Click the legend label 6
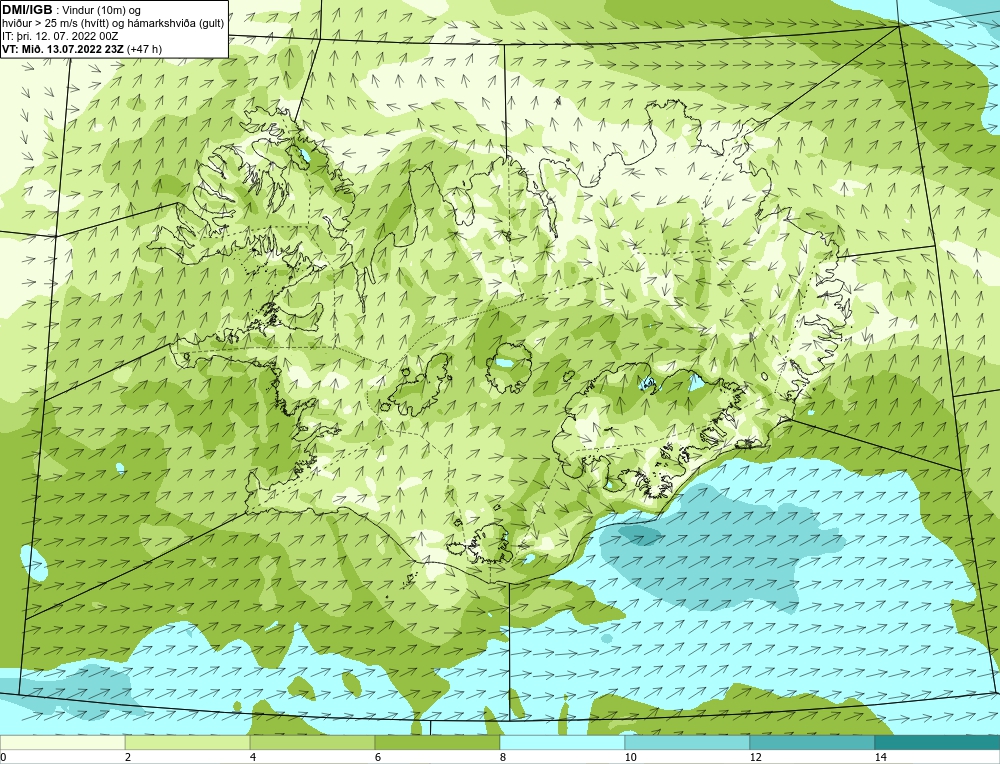 coord(378,757)
